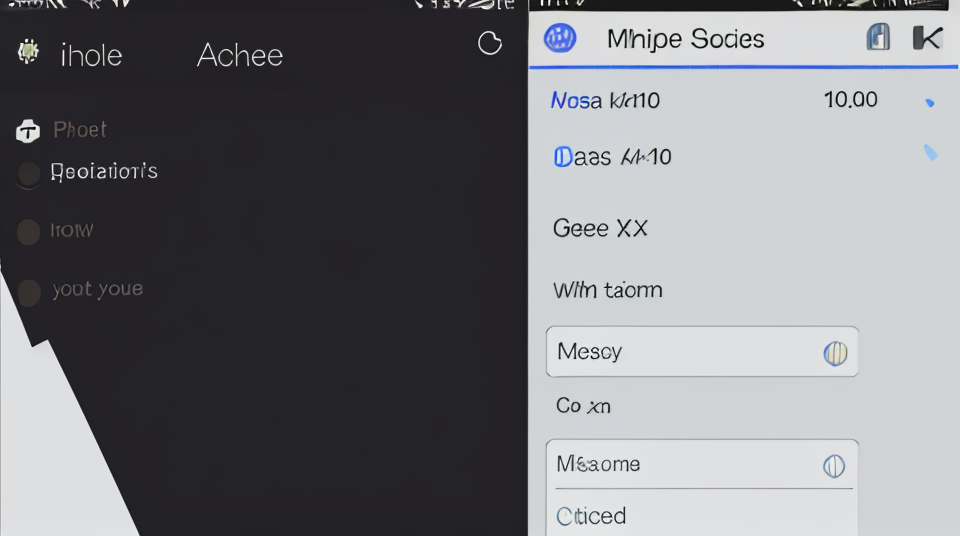Viewport: 960px width, 536px height.
Task: Open the Mescy combo box
Action: point(702,352)
